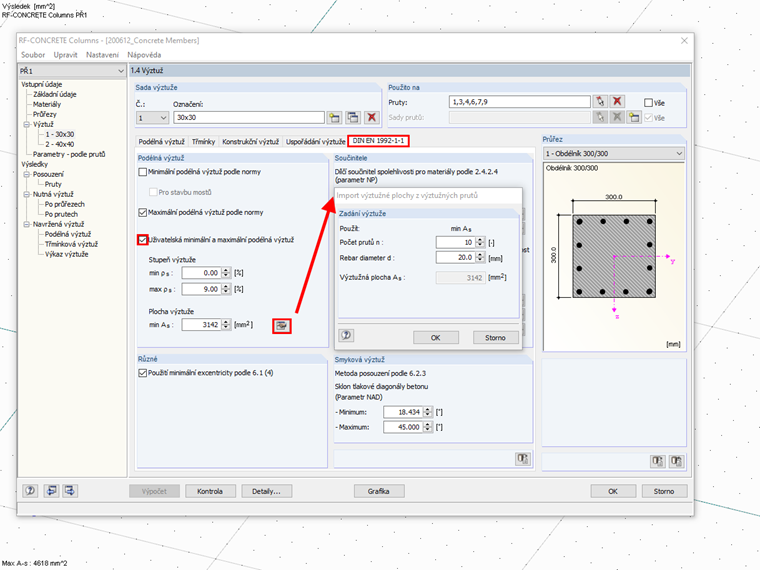
Task: Open cross-section dropdown 1 - Obdélník 300/300
Action: (x=680, y=154)
